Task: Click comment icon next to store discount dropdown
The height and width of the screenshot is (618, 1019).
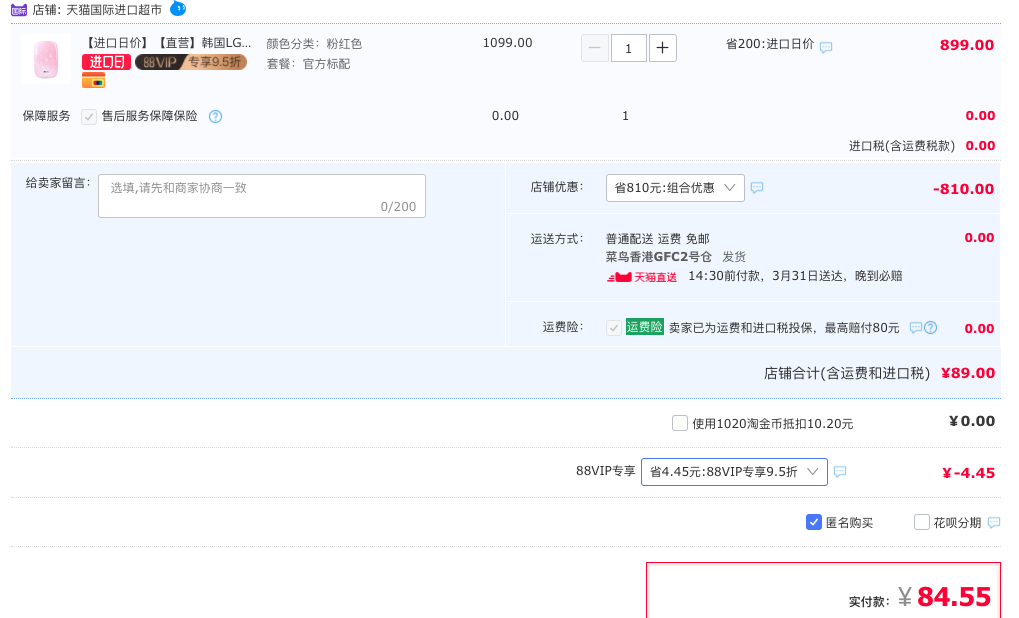Action: tap(757, 187)
